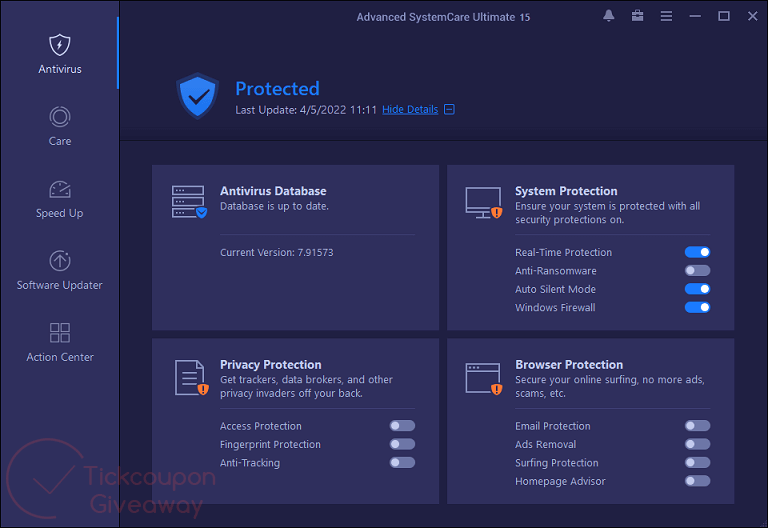The height and width of the screenshot is (528, 768).
Task: Click the Browser Protection window icon
Action: tap(484, 379)
